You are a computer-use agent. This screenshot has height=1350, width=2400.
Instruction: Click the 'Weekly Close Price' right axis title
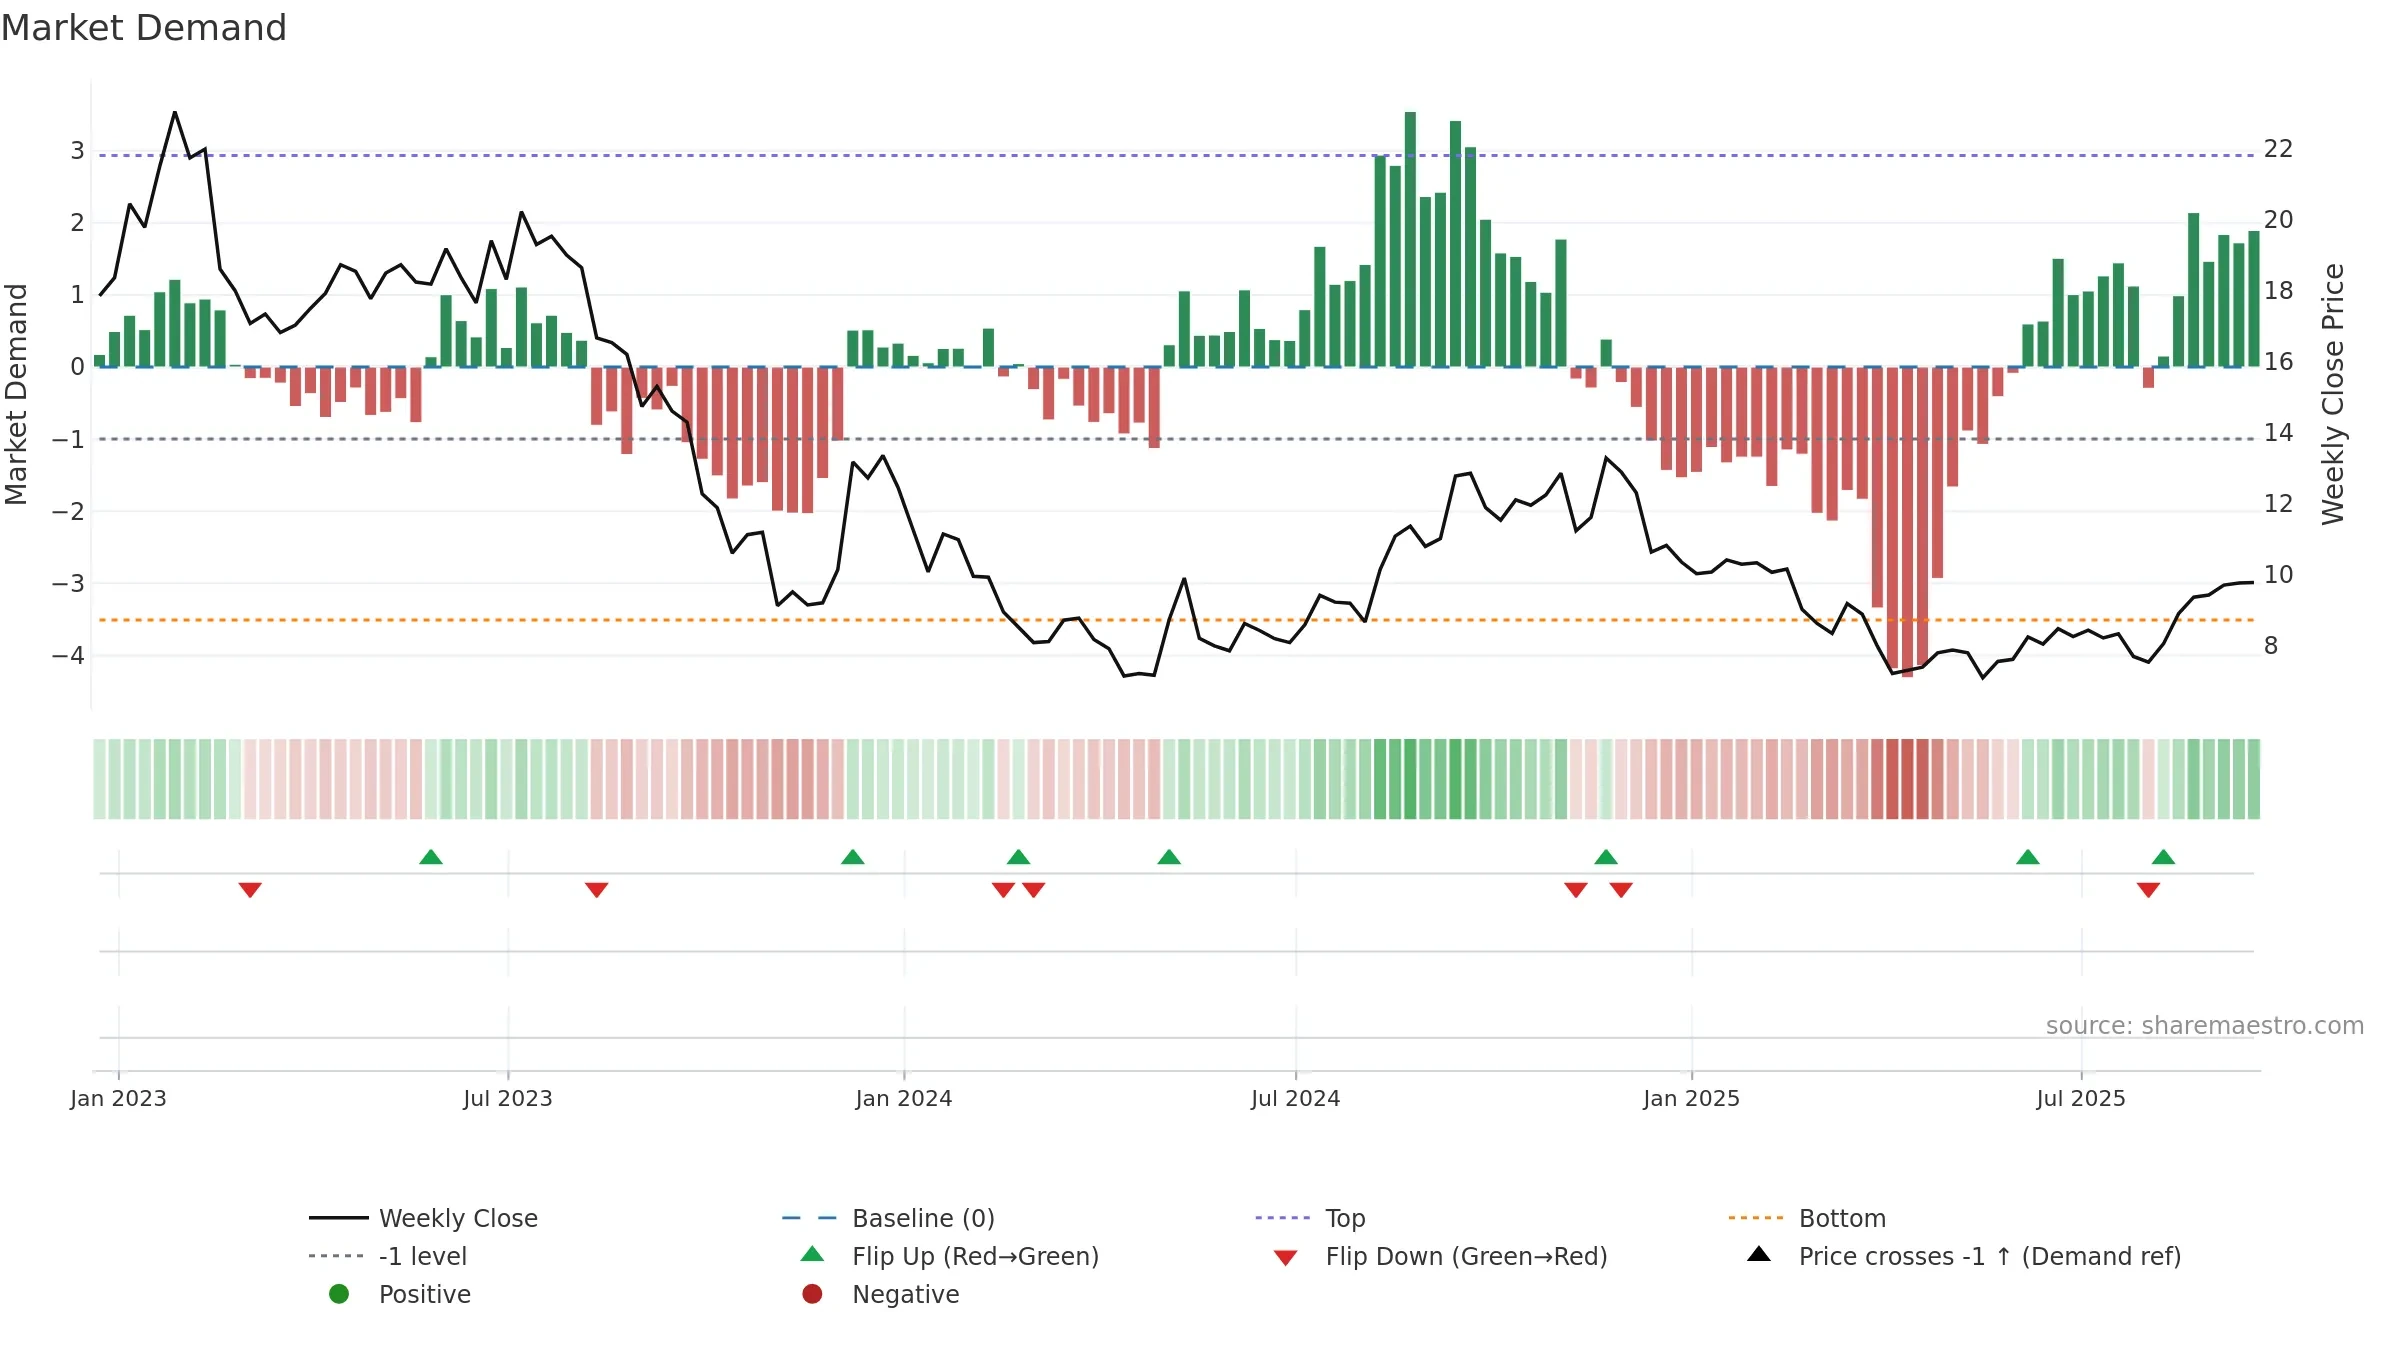tap(2333, 394)
